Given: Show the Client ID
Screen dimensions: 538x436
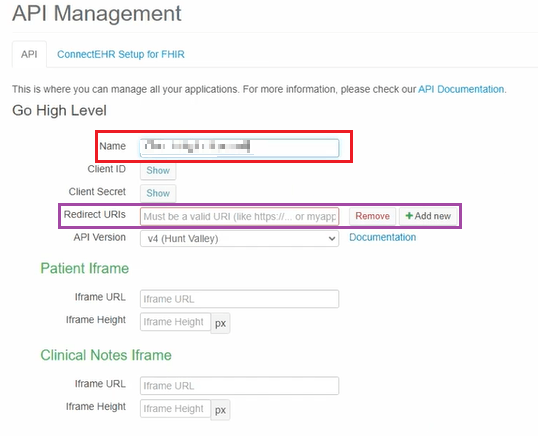Looking at the screenshot, I should (158, 170).
